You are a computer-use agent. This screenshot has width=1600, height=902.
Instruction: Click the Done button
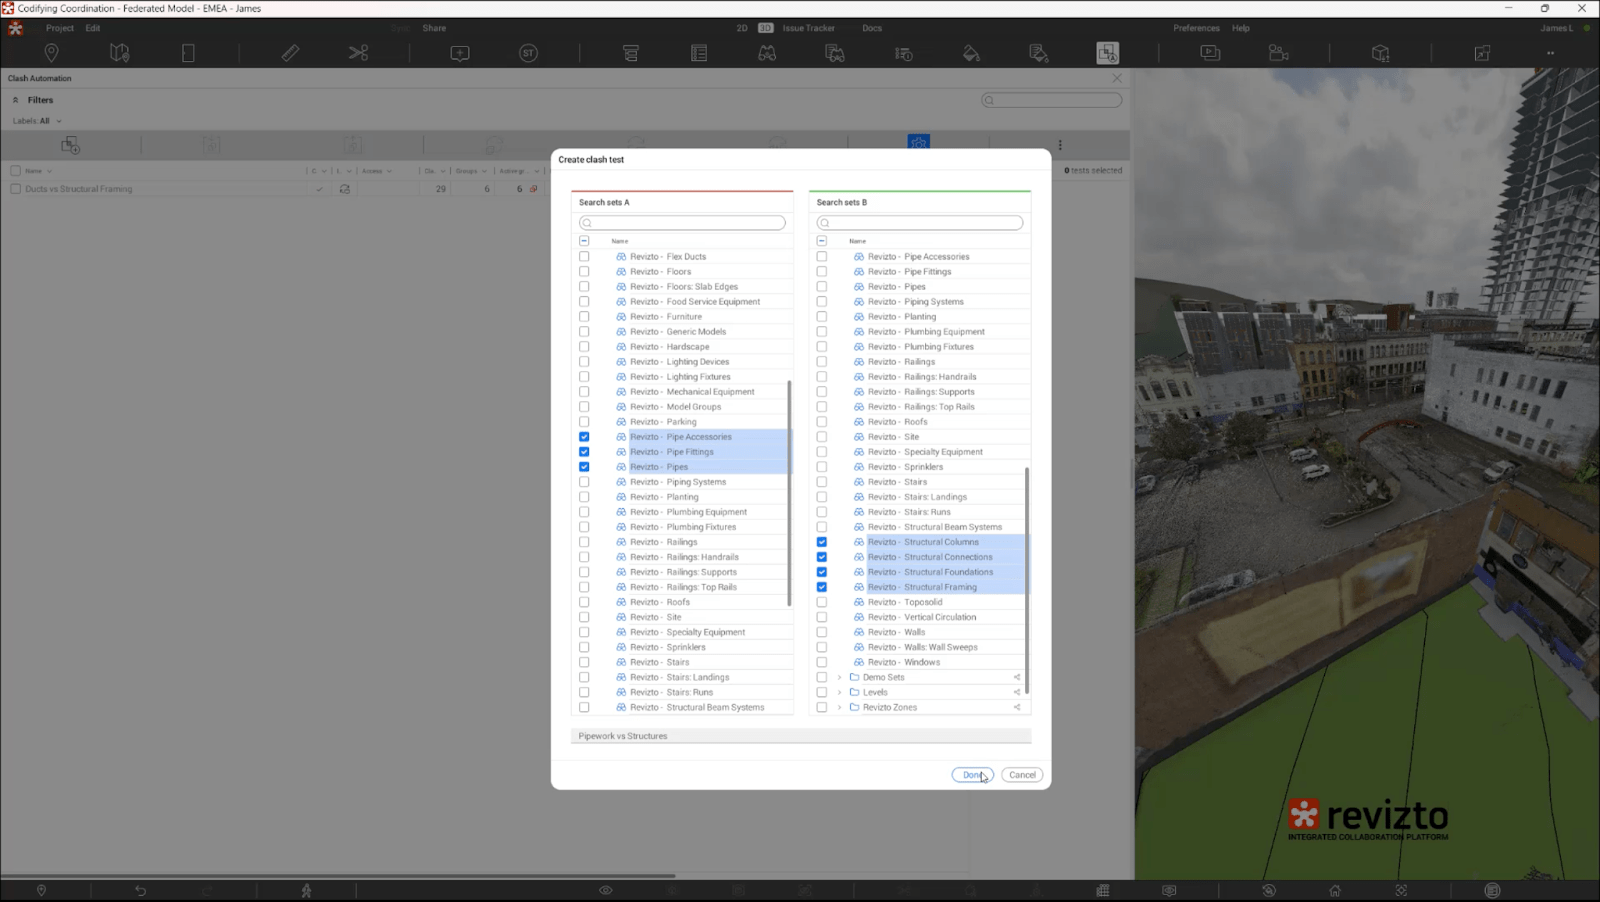[971, 774]
